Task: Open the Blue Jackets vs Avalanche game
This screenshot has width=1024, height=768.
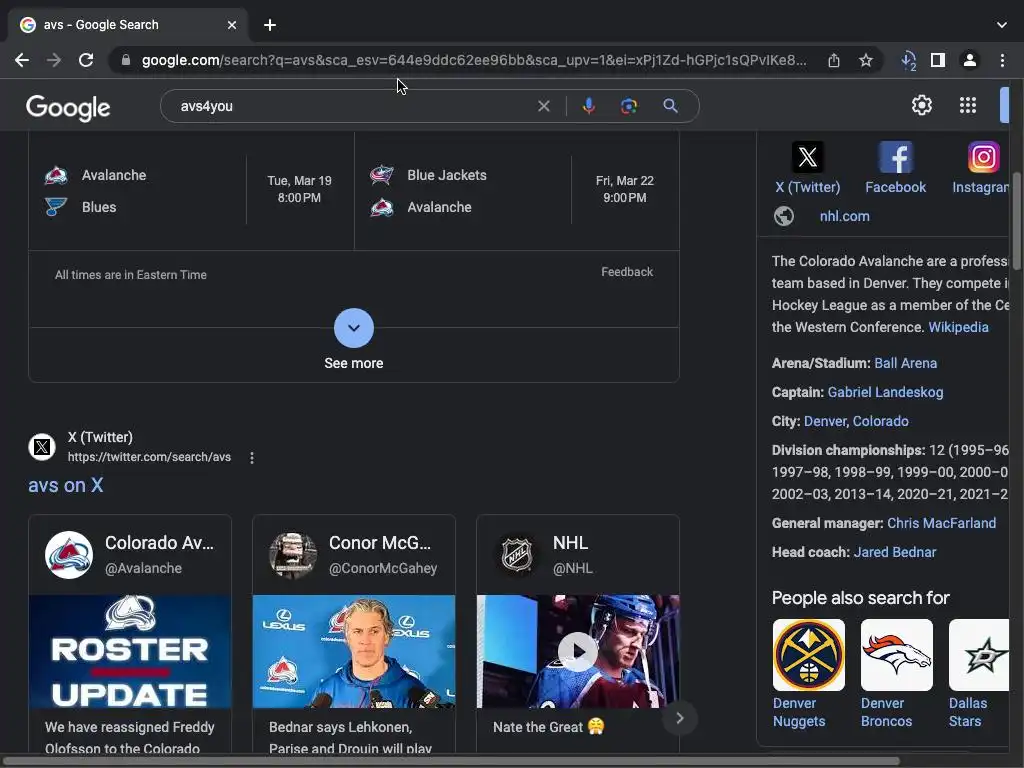Action: 517,191
